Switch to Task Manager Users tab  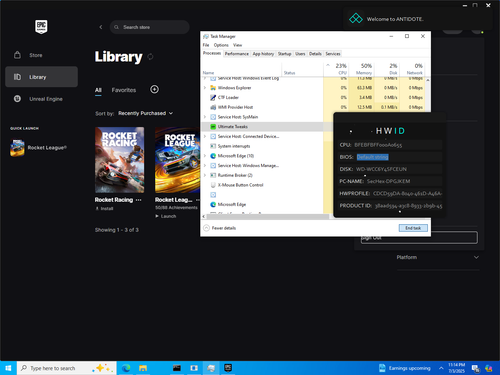tap(300, 54)
